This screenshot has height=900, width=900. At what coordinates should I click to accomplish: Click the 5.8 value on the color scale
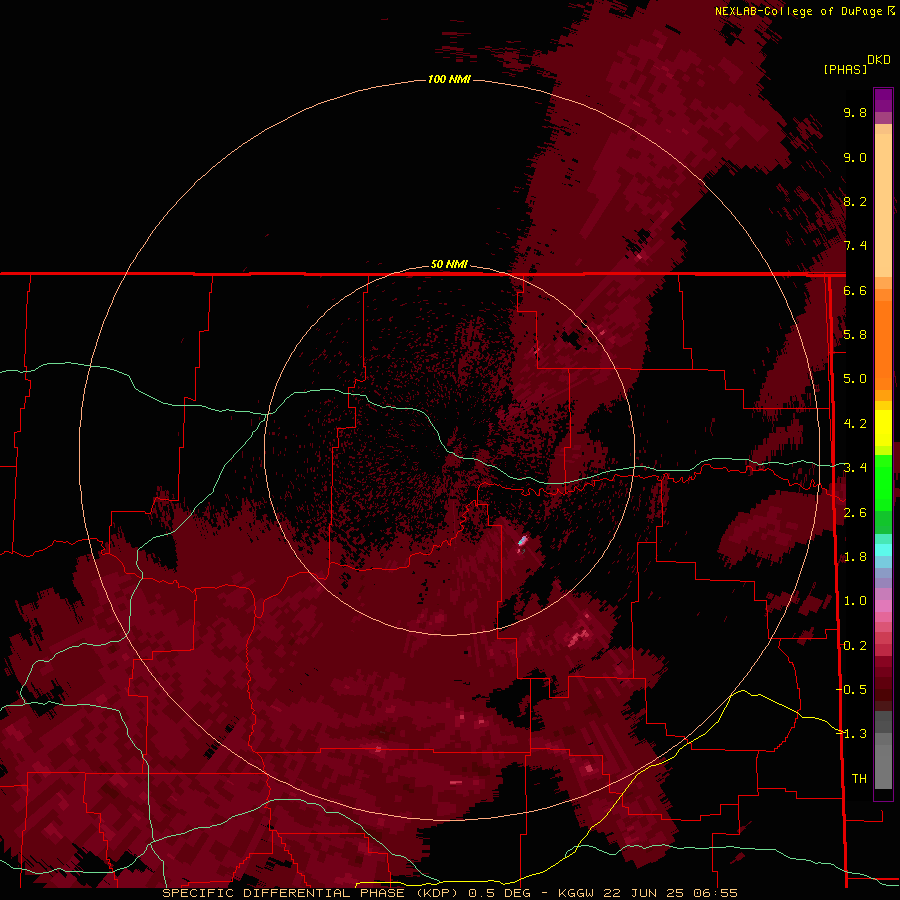coord(855,335)
